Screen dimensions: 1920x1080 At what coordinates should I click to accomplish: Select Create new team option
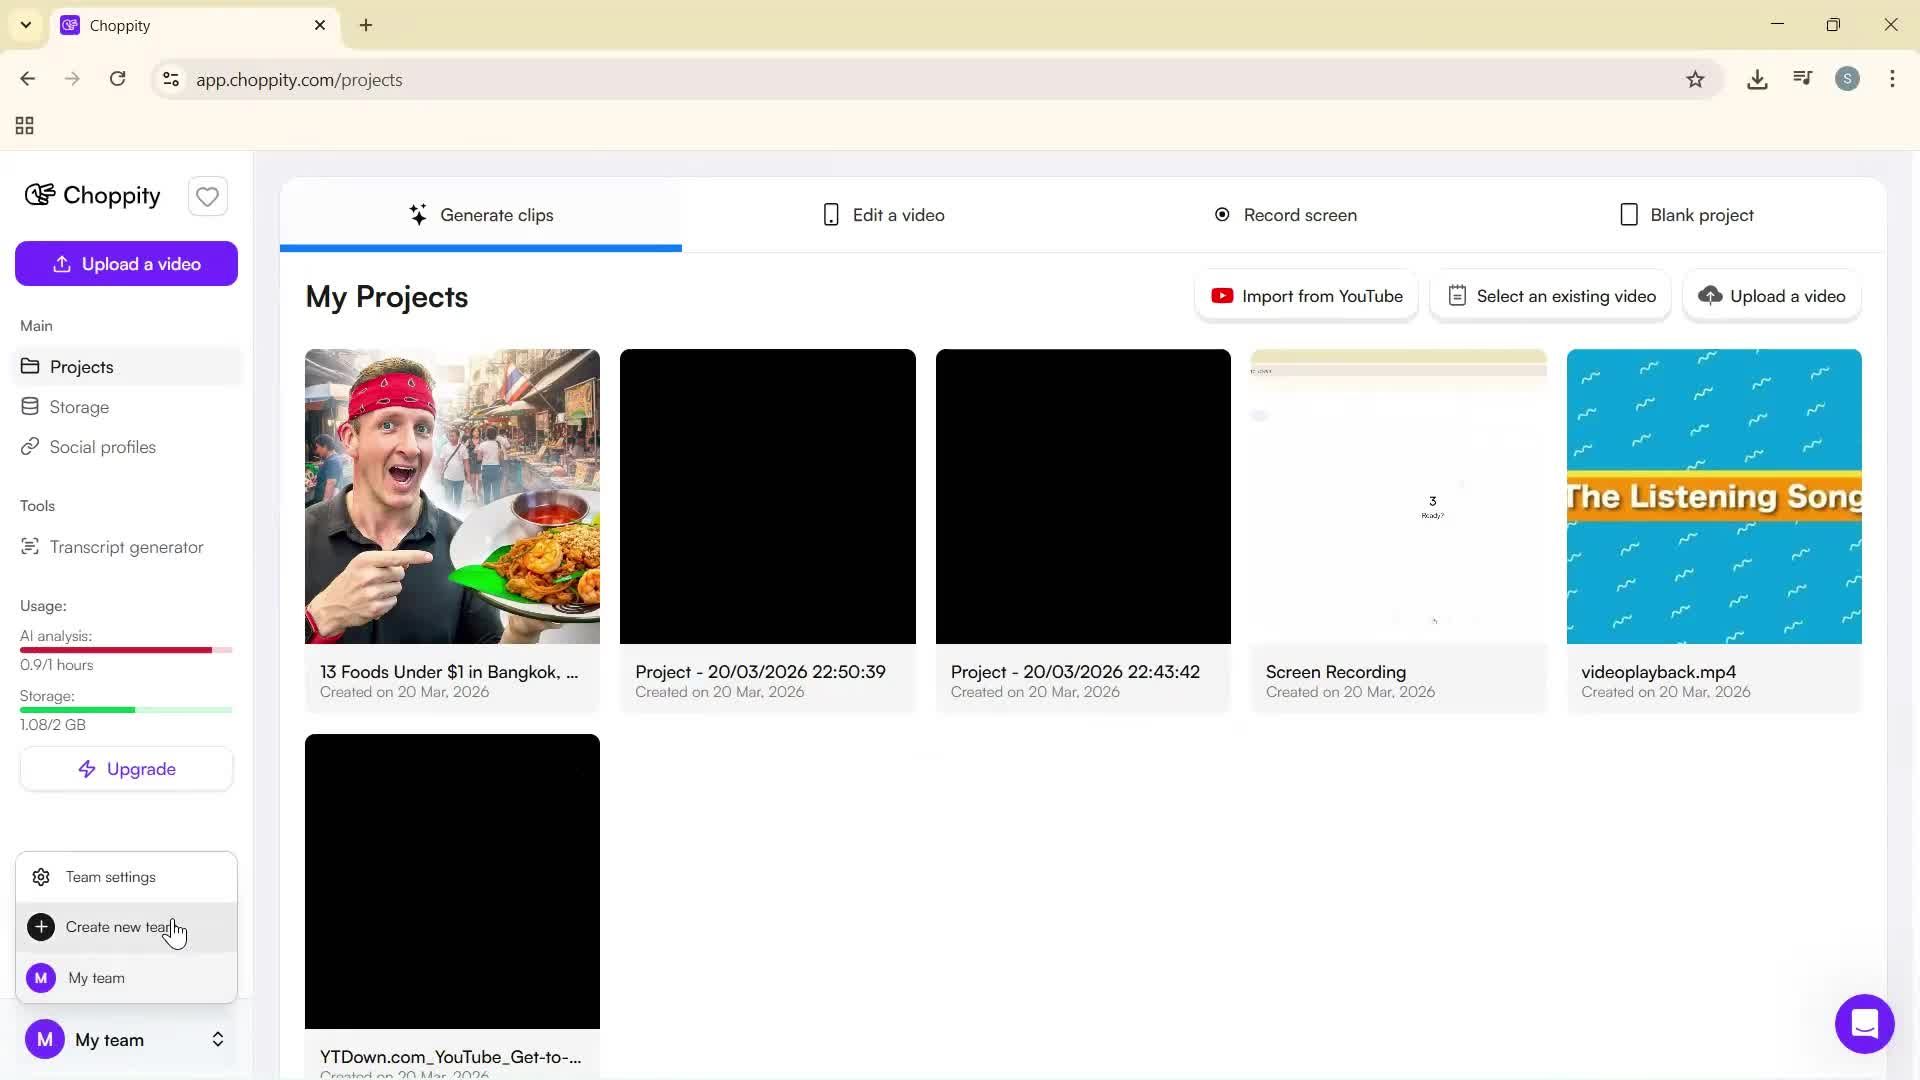click(120, 927)
